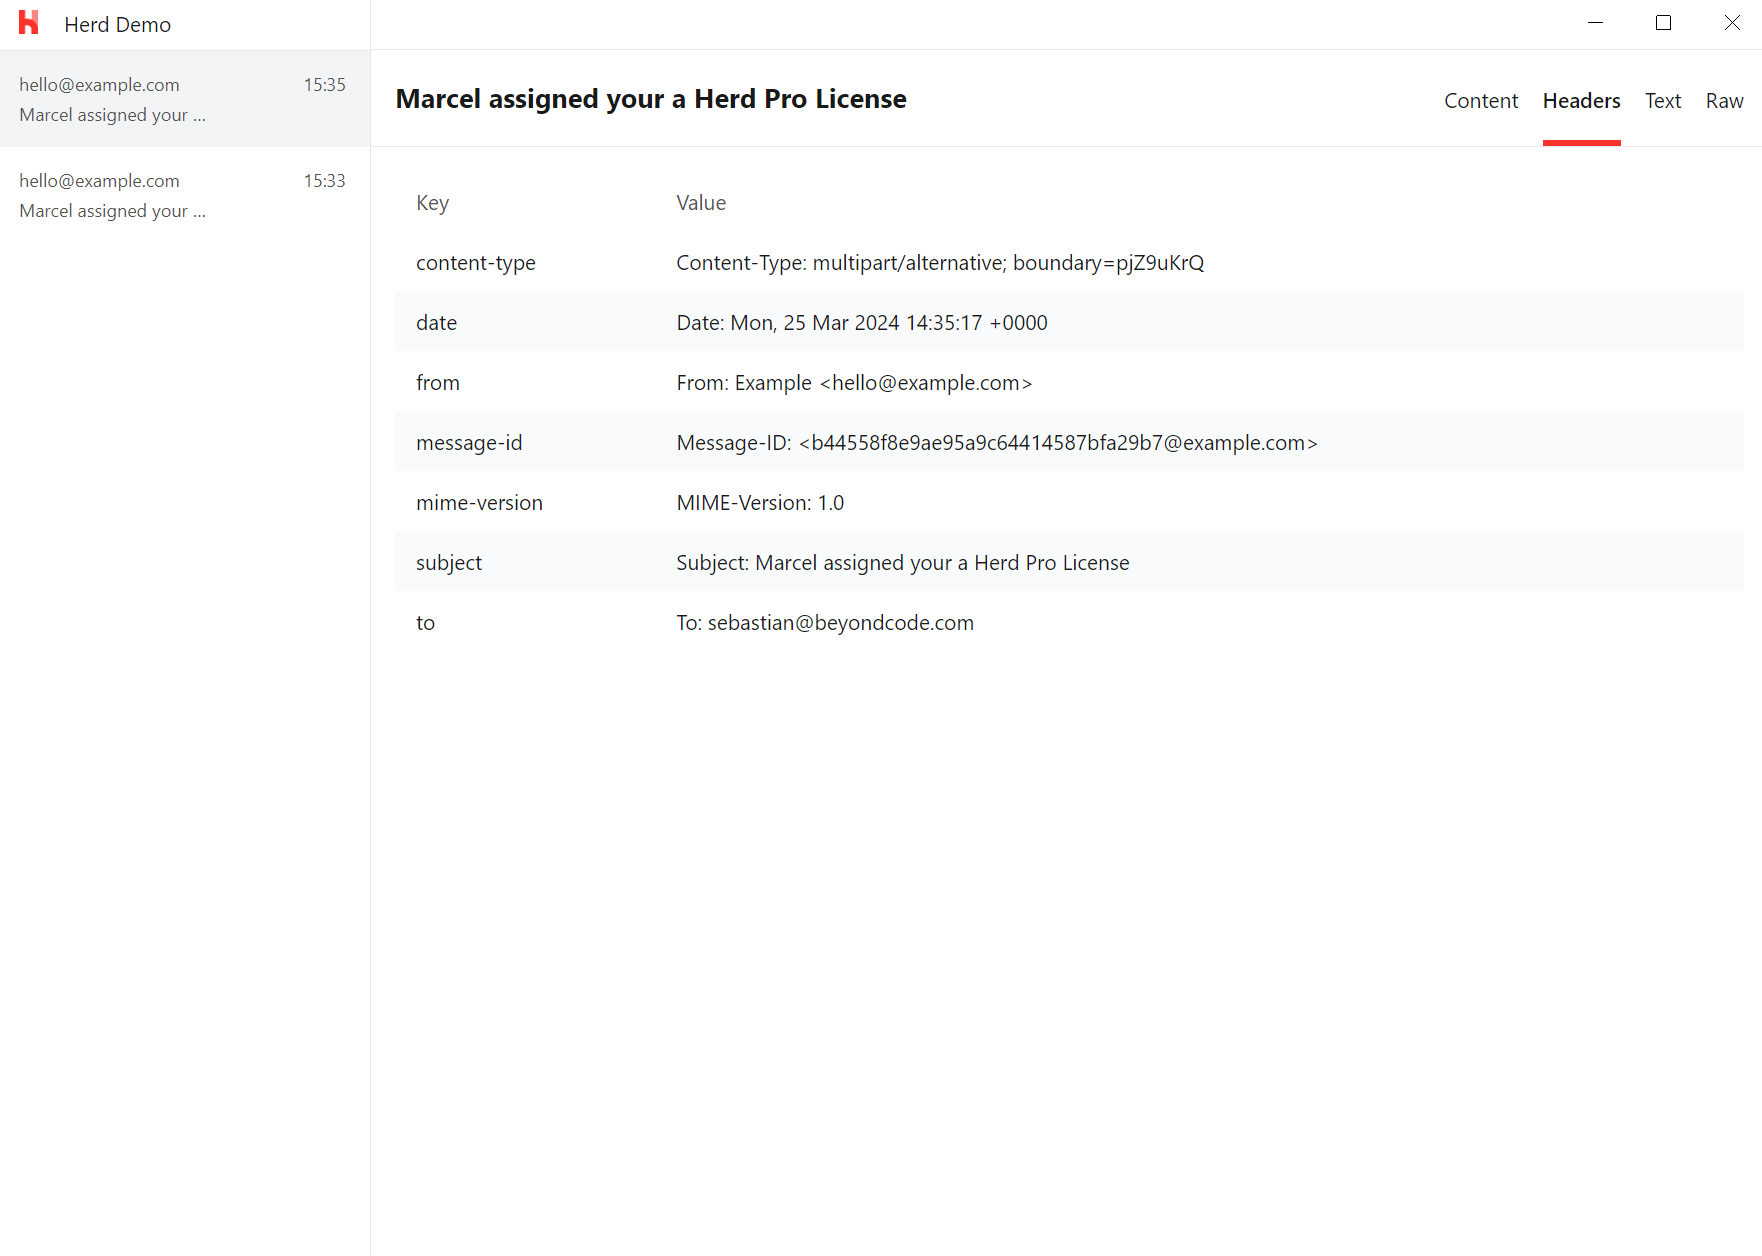
Task: Open the email received at 15:33
Action: (x=184, y=195)
